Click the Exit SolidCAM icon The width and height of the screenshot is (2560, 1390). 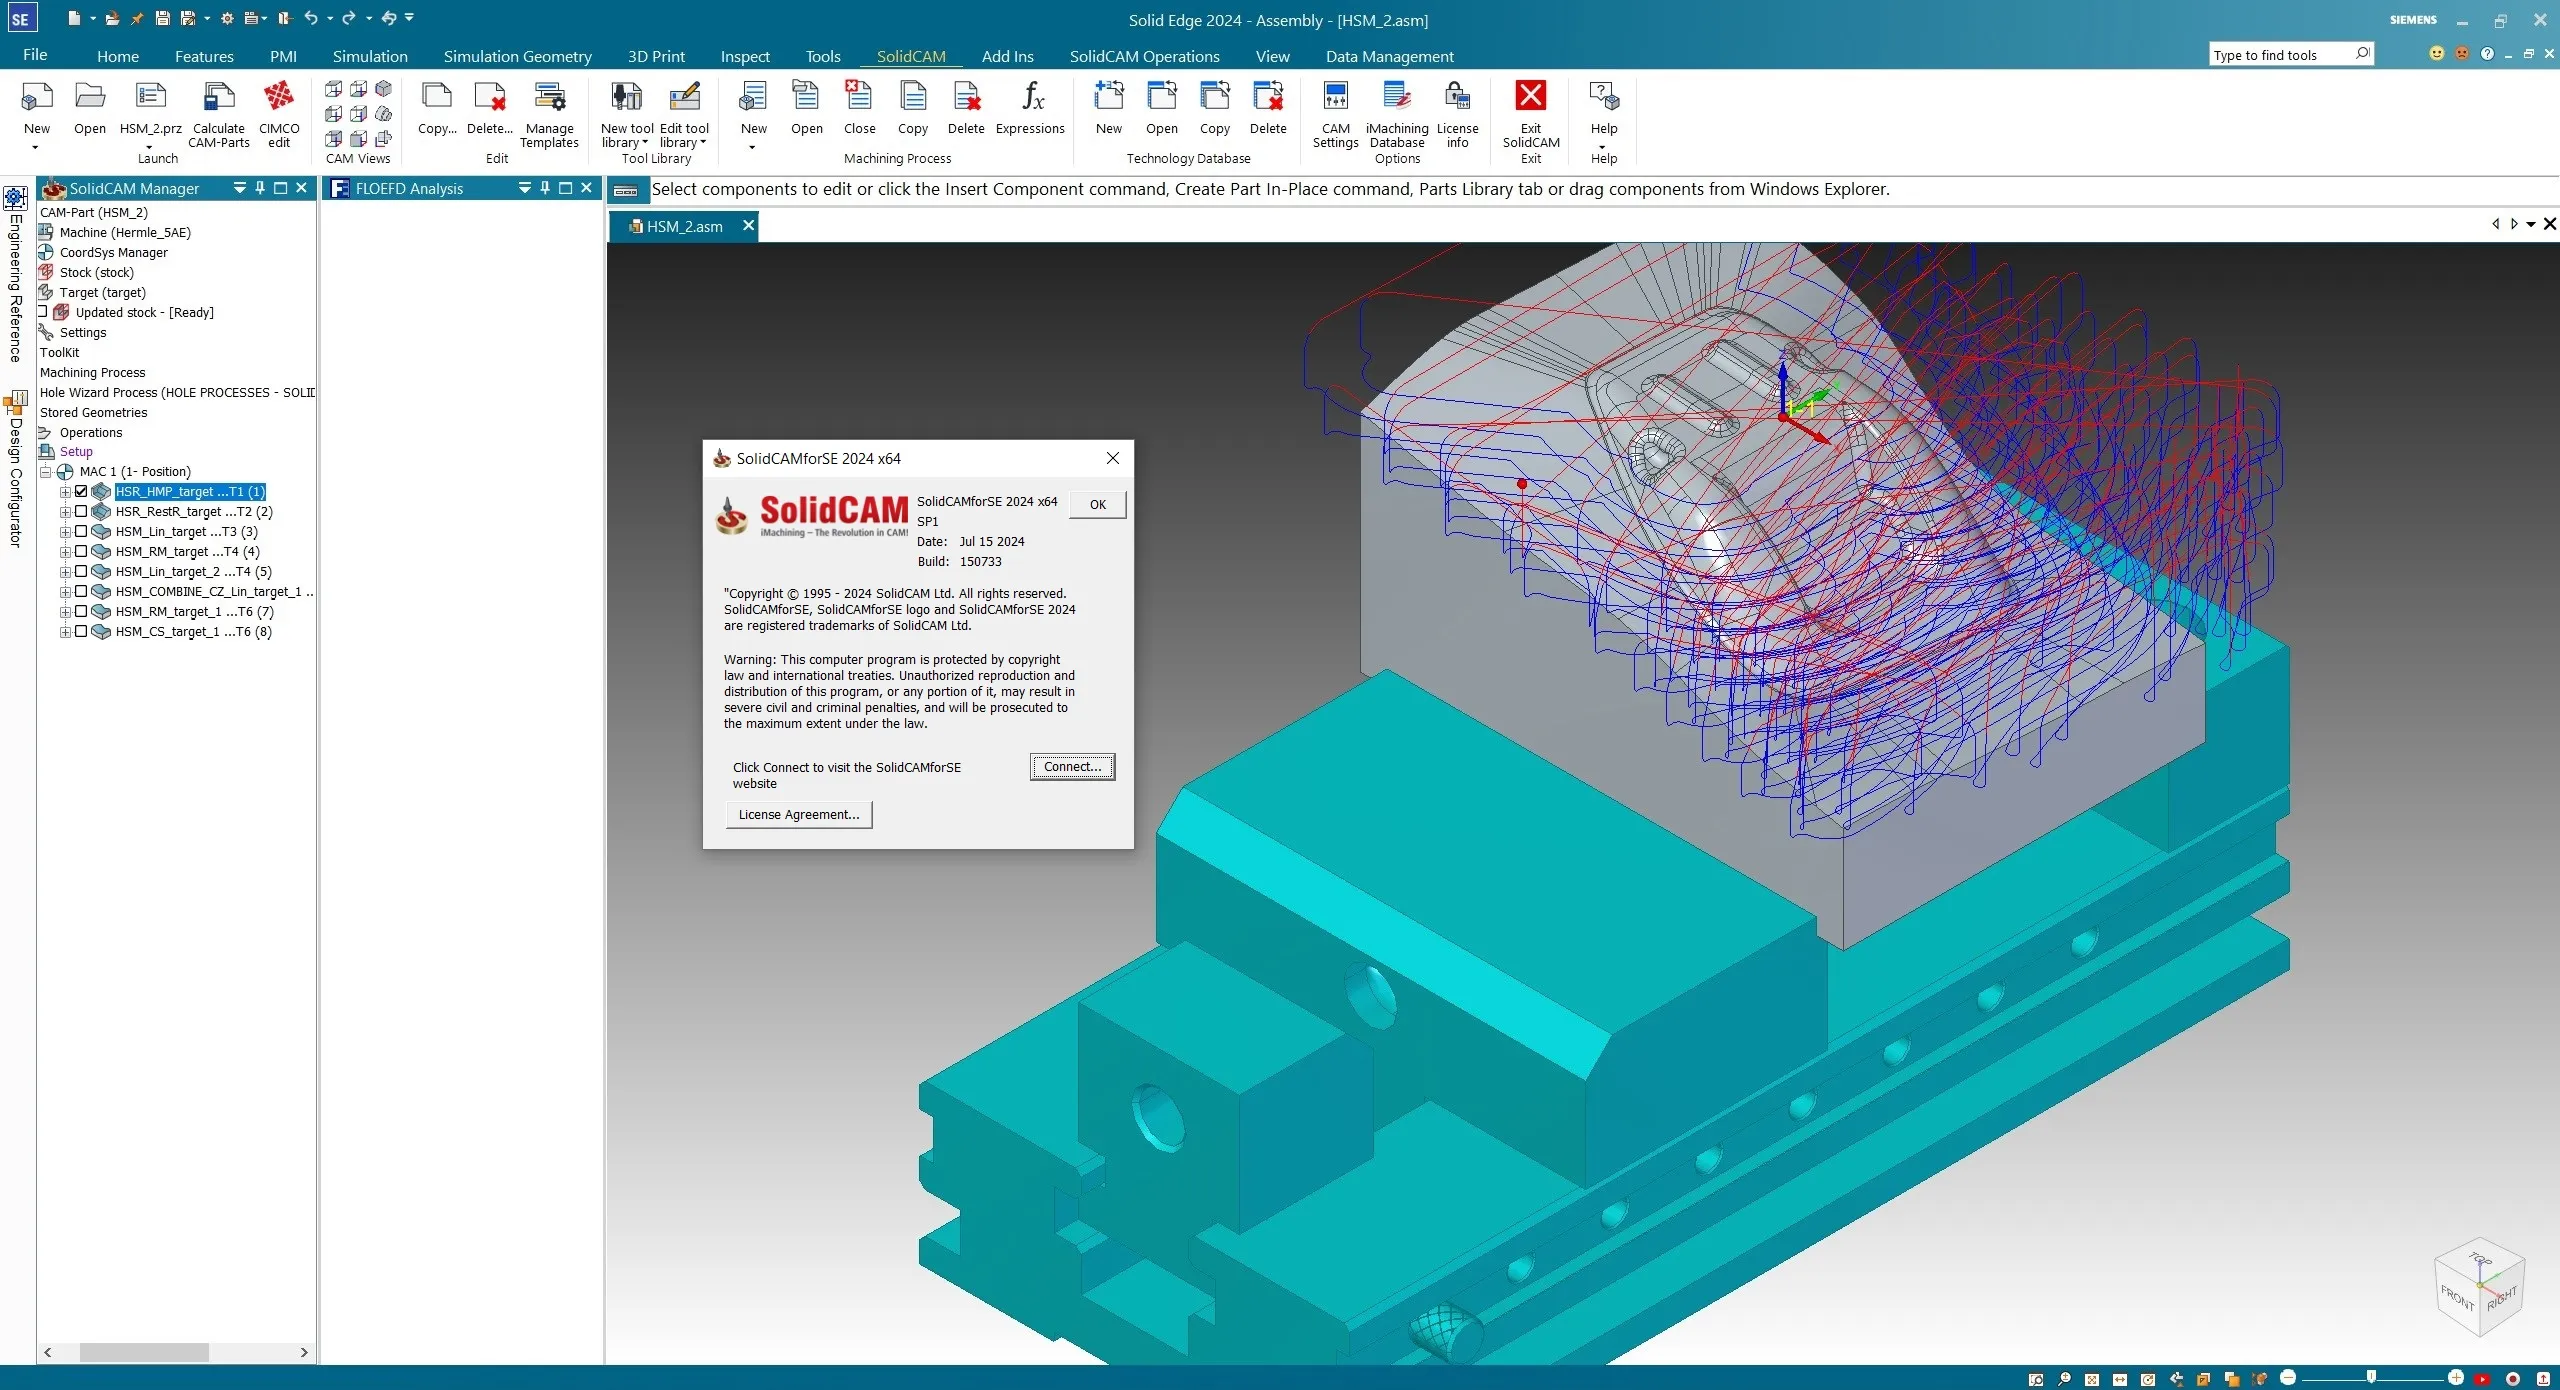1531,96
